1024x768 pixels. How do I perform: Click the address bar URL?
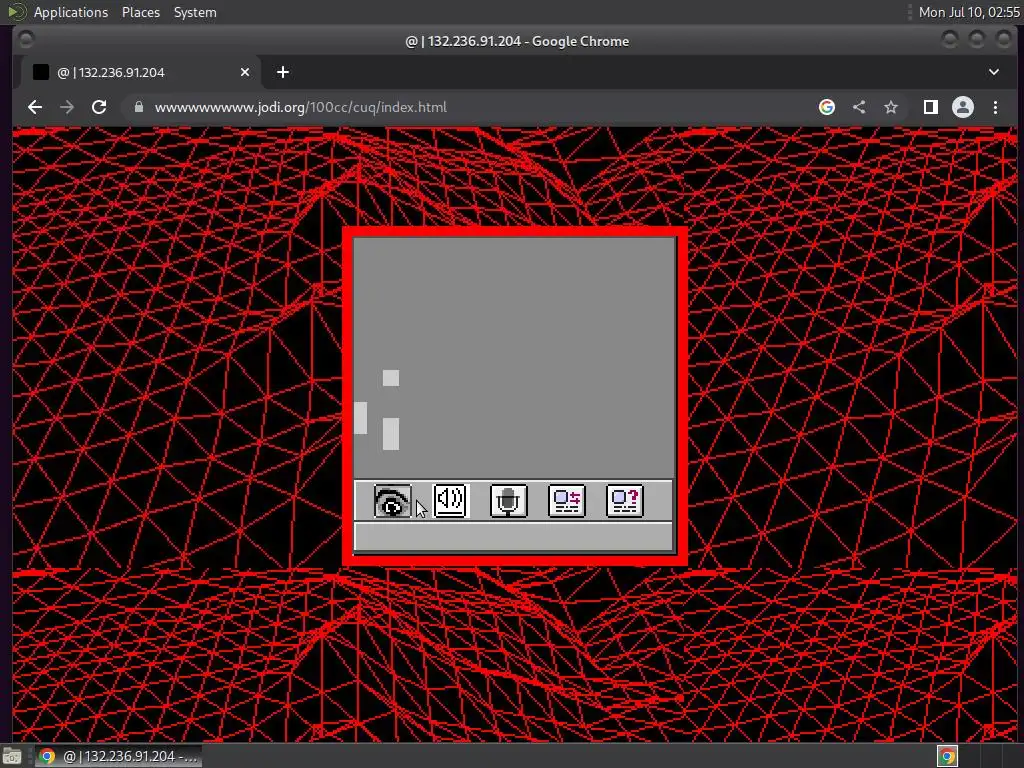[300, 107]
